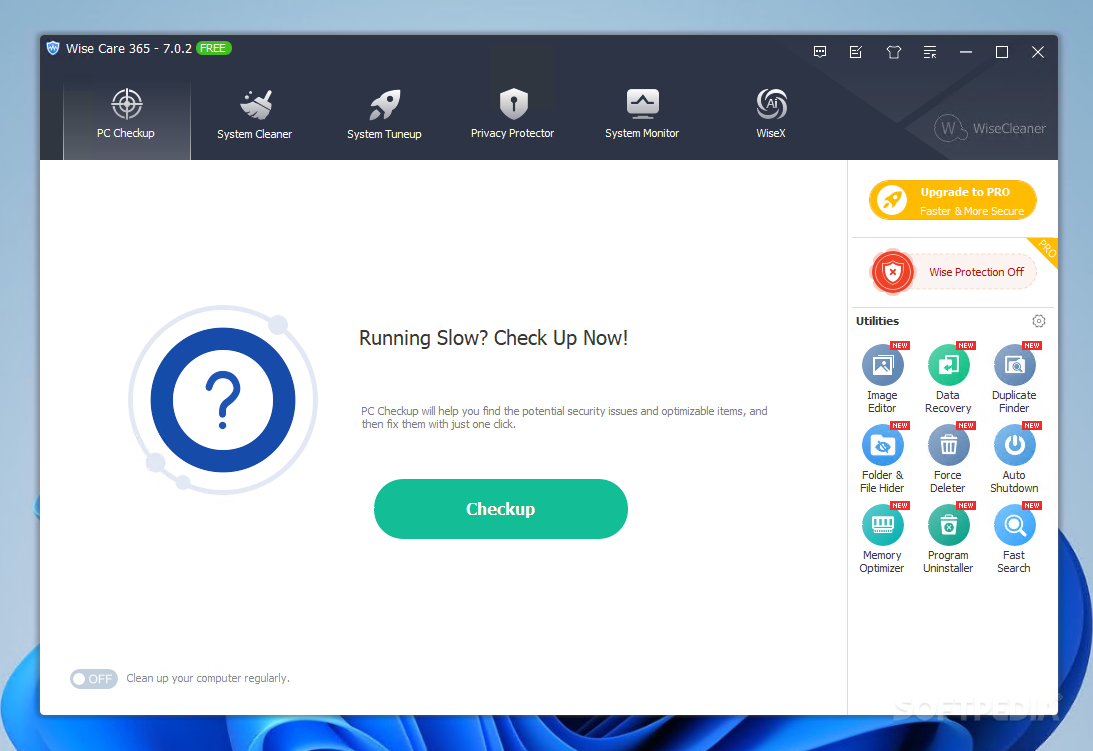Open the skin shirt icon
The width and height of the screenshot is (1093, 751).
pyautogui.click(x=894, y=52)
